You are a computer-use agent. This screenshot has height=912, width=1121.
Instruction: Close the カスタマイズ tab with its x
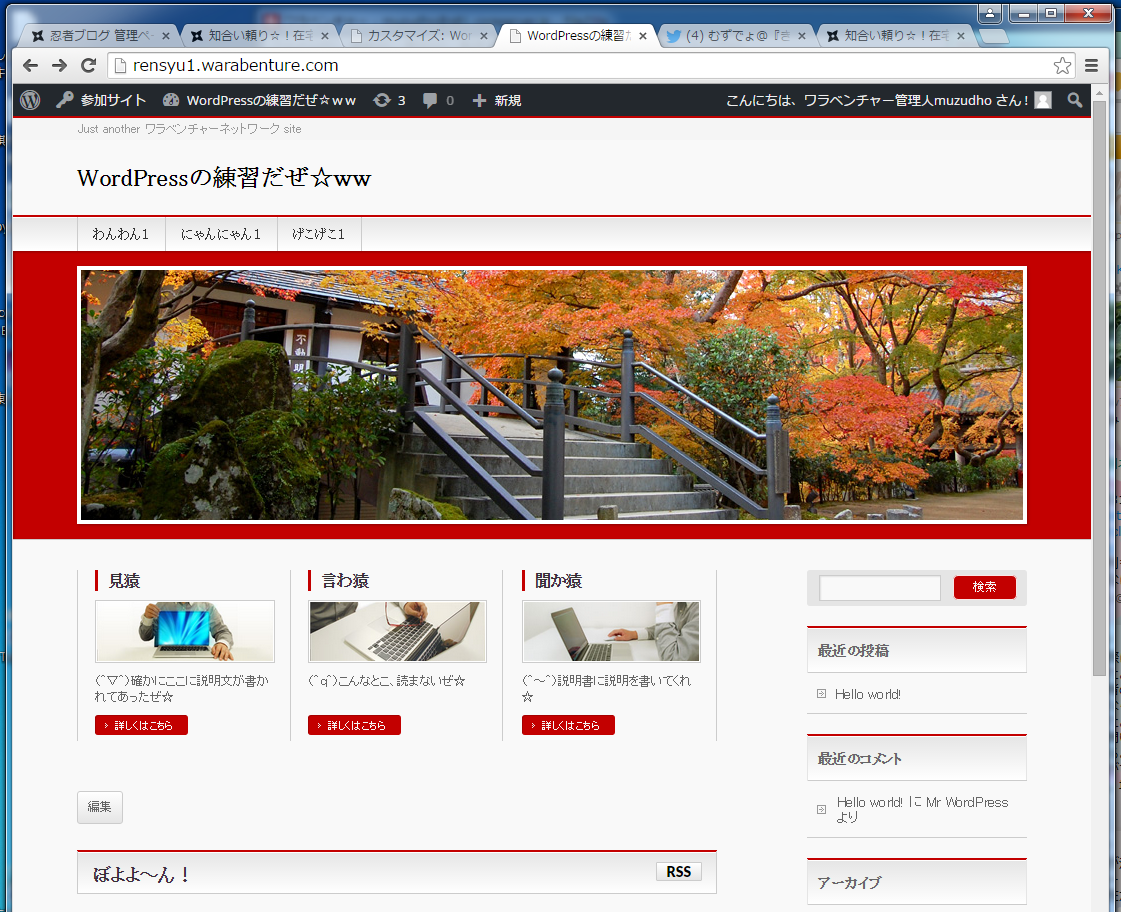point(484,36)
